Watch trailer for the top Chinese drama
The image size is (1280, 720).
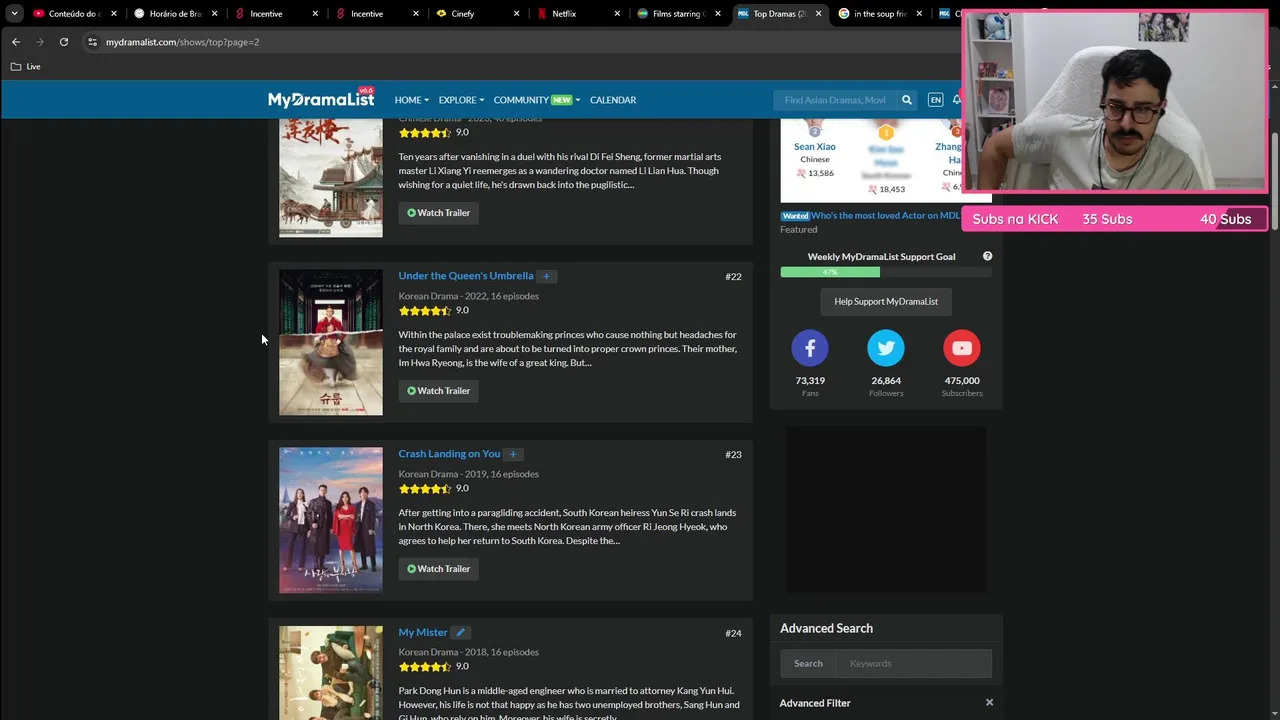click(x=439, y=213)
